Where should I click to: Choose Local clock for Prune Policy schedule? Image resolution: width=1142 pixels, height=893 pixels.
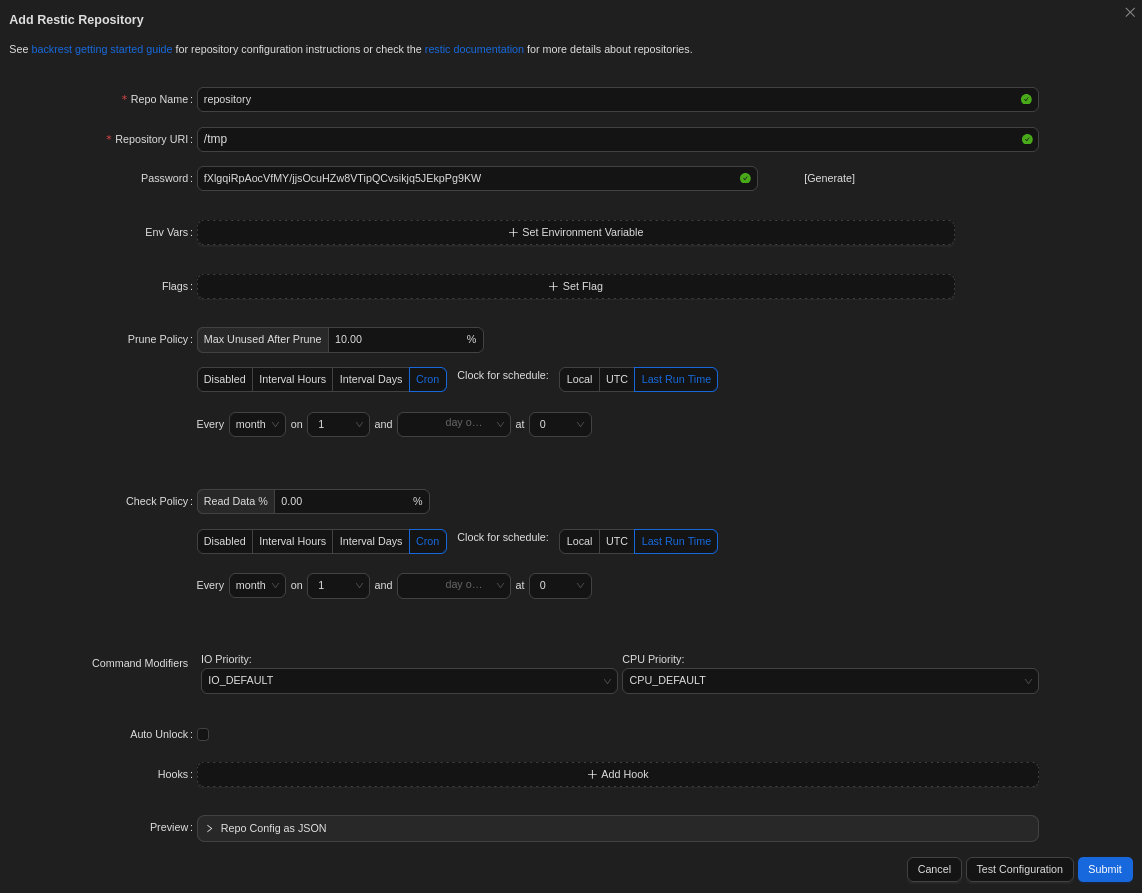pos(579,380)
